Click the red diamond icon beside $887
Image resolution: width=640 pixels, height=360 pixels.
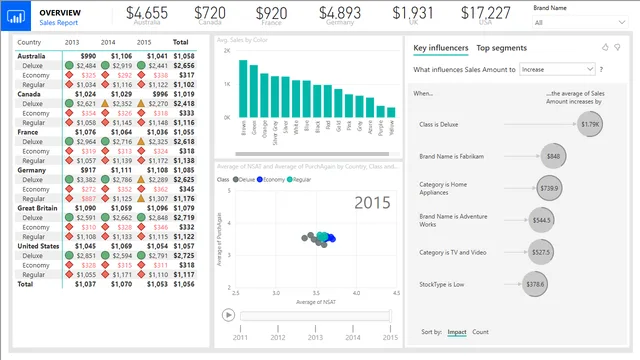point(69,198)
